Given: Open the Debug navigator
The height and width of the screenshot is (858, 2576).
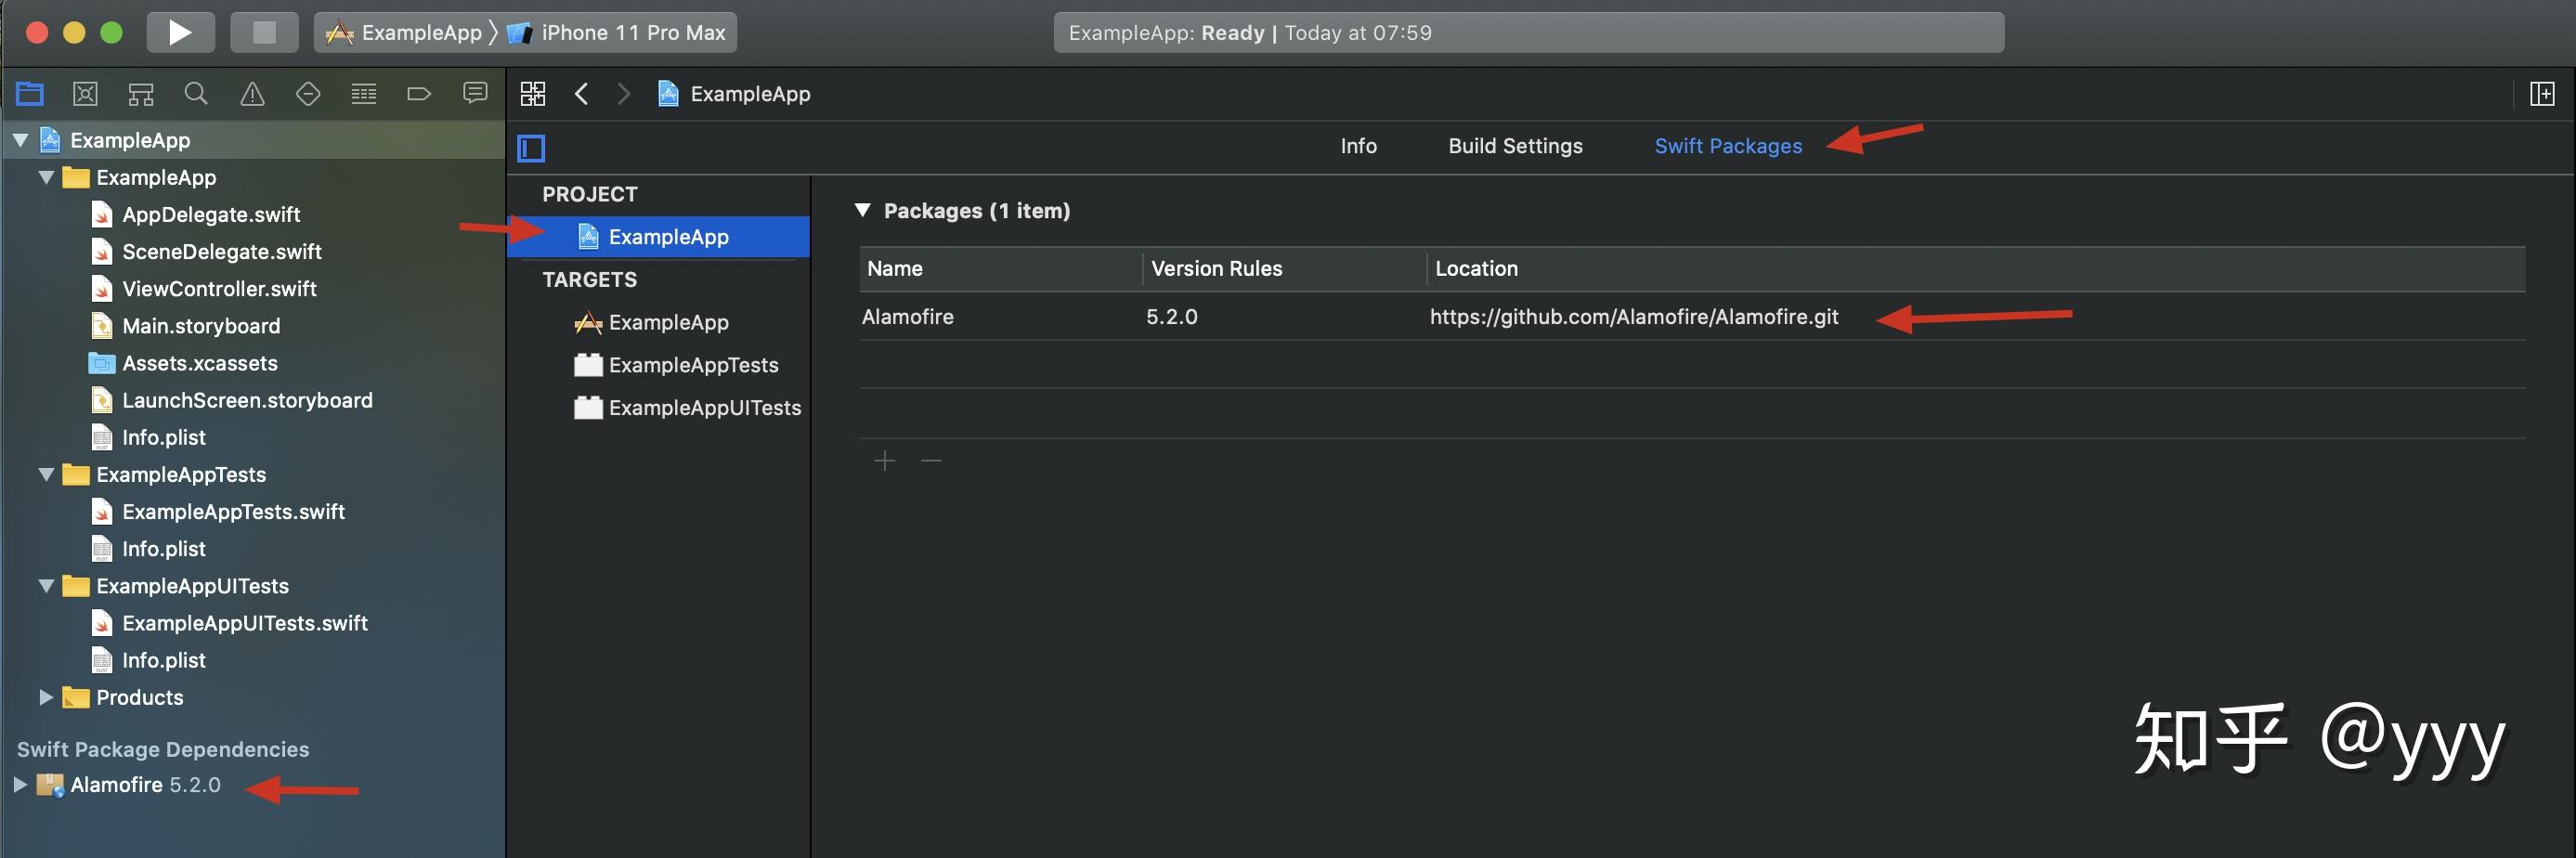Looking at the screenshot, I should pos(364,94).
